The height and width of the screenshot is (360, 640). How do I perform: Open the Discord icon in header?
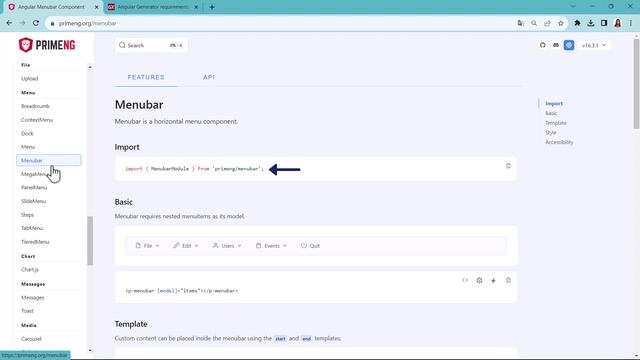pos(556,45)
